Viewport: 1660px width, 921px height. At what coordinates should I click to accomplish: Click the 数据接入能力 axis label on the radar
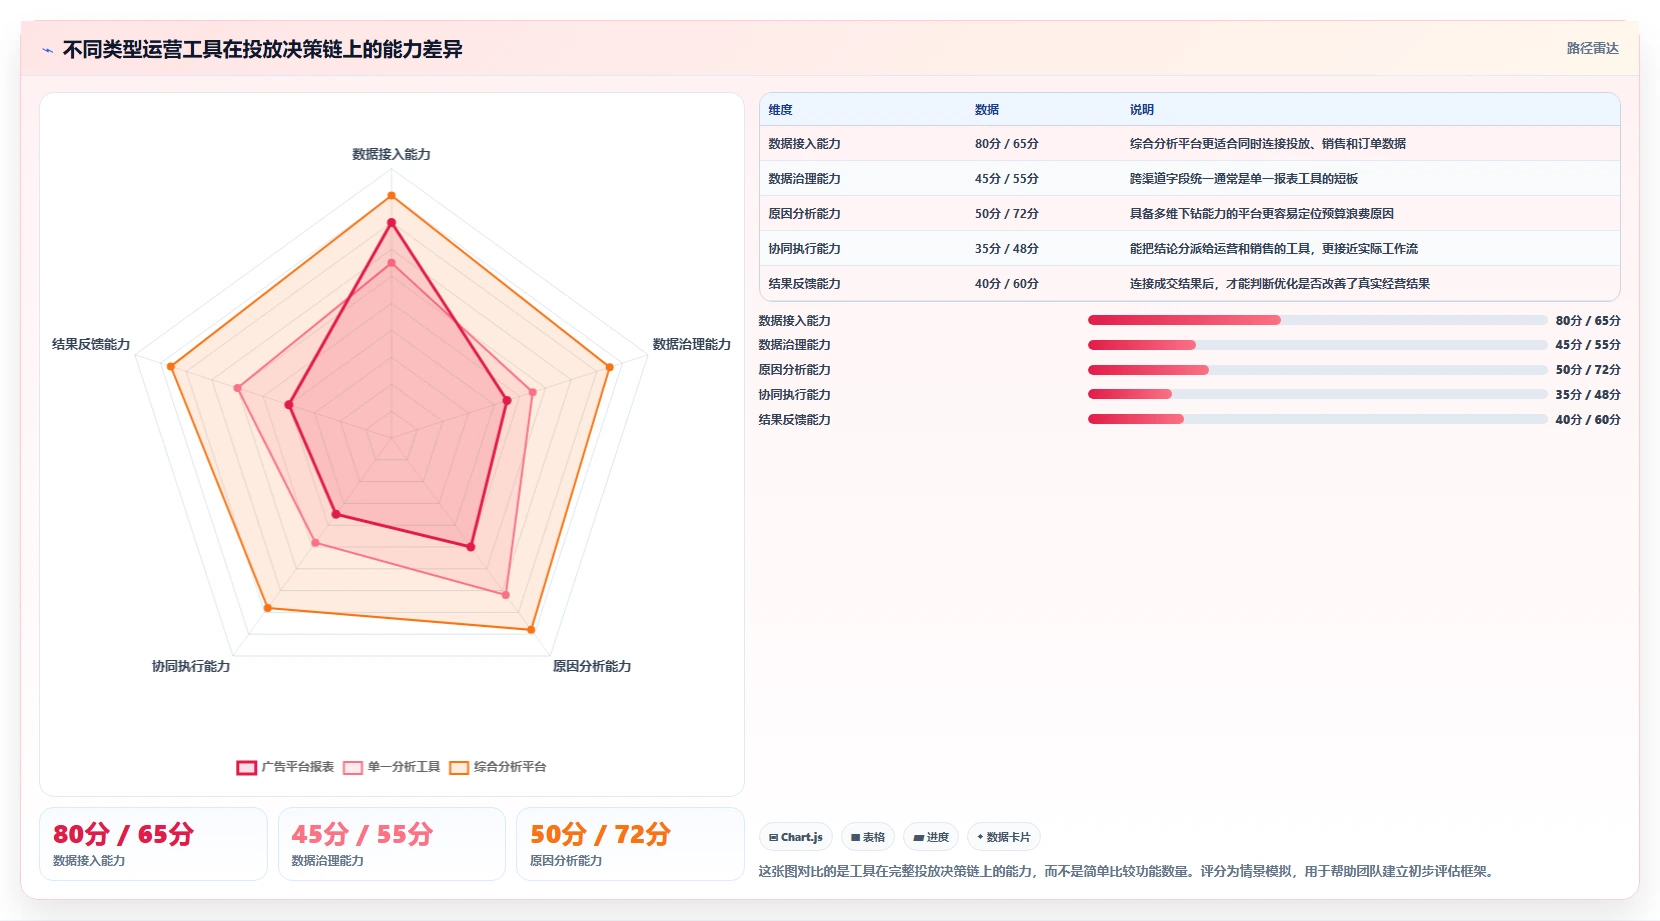391,154
